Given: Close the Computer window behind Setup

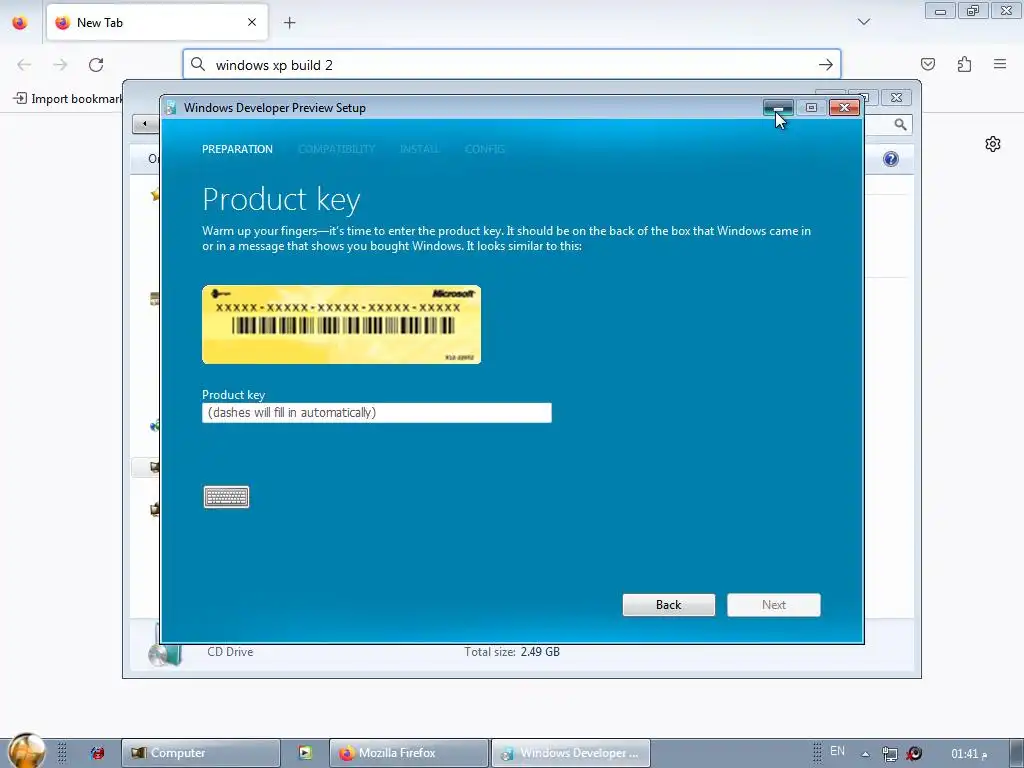Looking at the screenshot, I should 897,97.
